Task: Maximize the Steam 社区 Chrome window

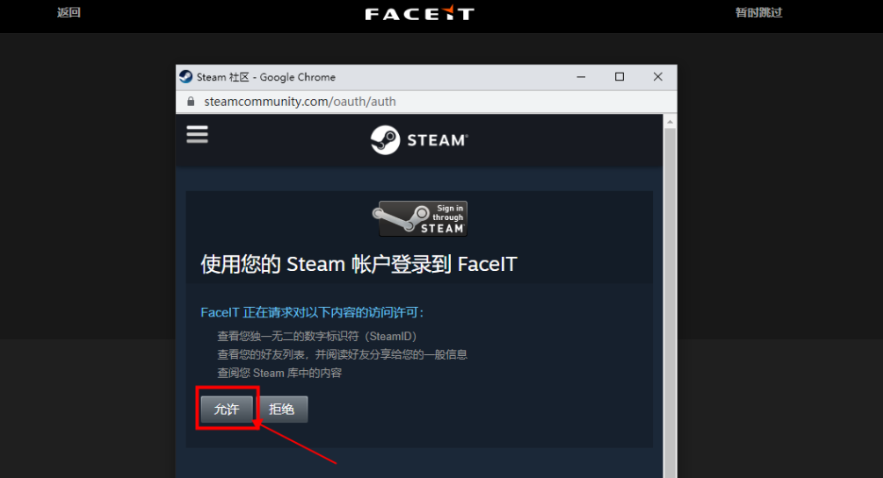Action: coord(619,77)
